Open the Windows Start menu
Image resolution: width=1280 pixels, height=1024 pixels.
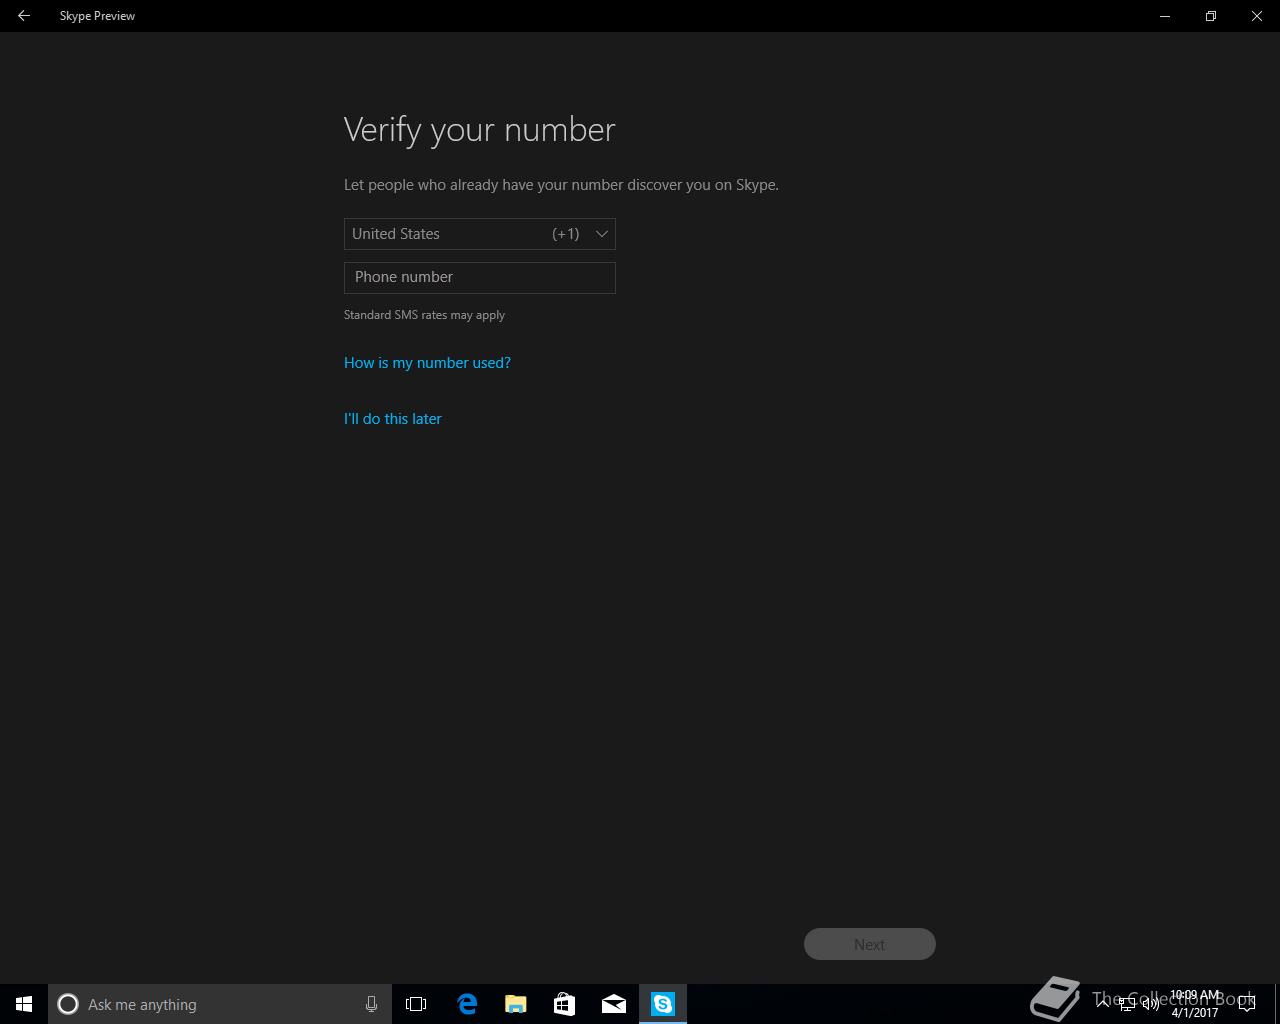(x=24, y=1004)
